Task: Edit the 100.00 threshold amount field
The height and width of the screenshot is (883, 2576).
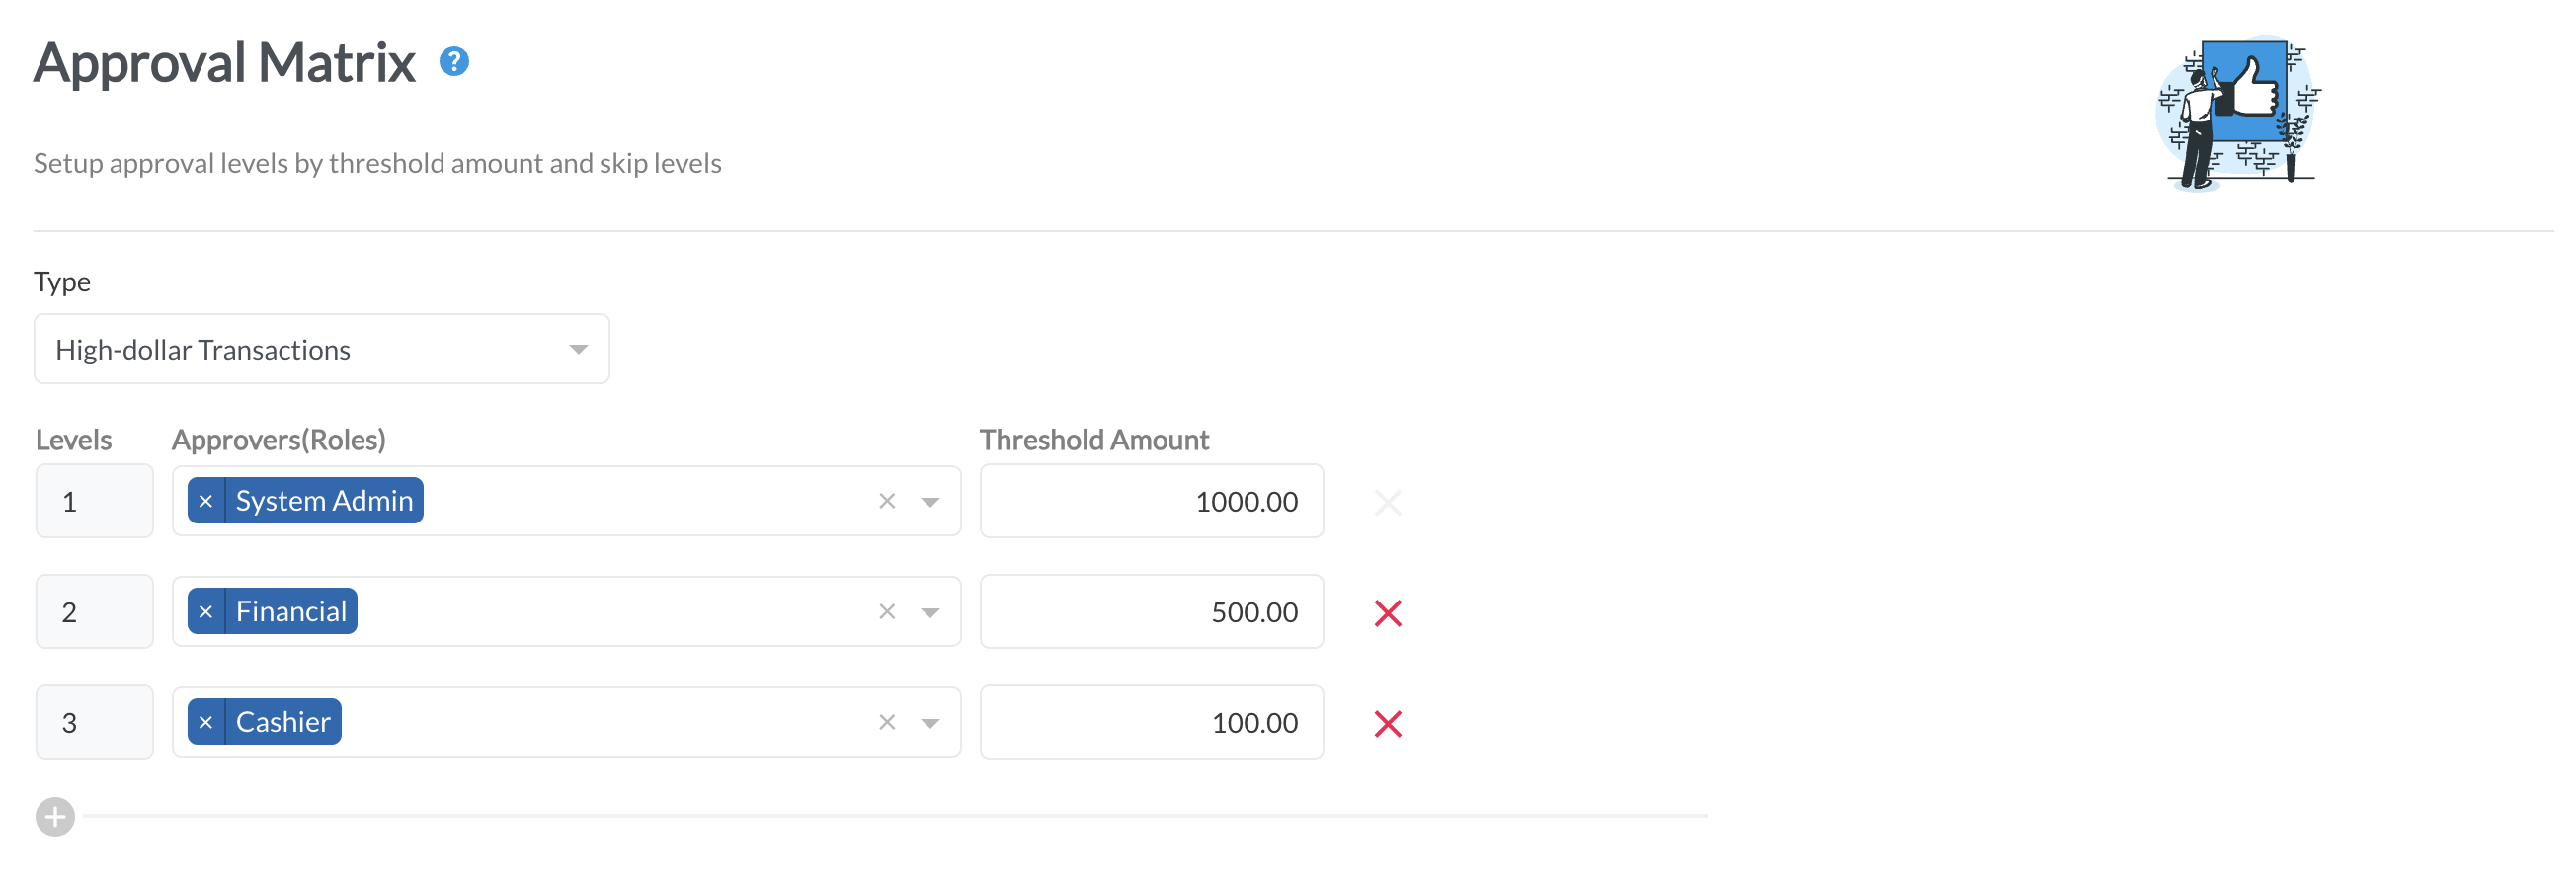Action: (1152, 722)
